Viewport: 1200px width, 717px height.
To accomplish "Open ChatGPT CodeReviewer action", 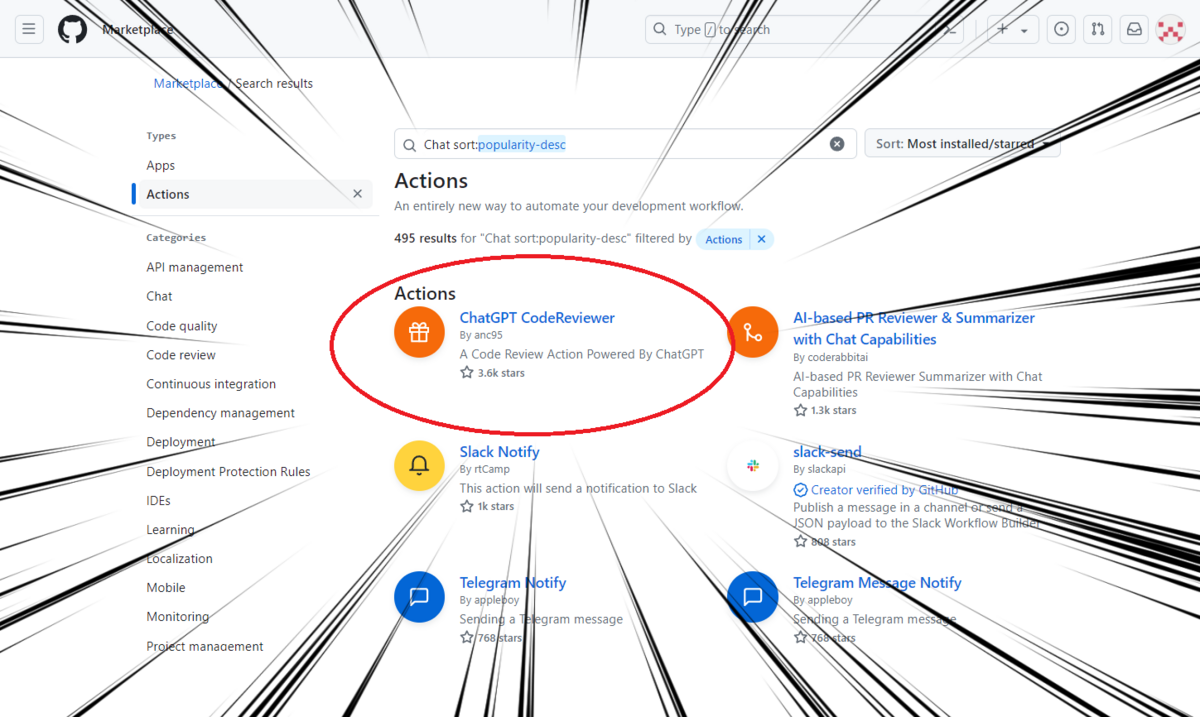I will coord(537,318).
